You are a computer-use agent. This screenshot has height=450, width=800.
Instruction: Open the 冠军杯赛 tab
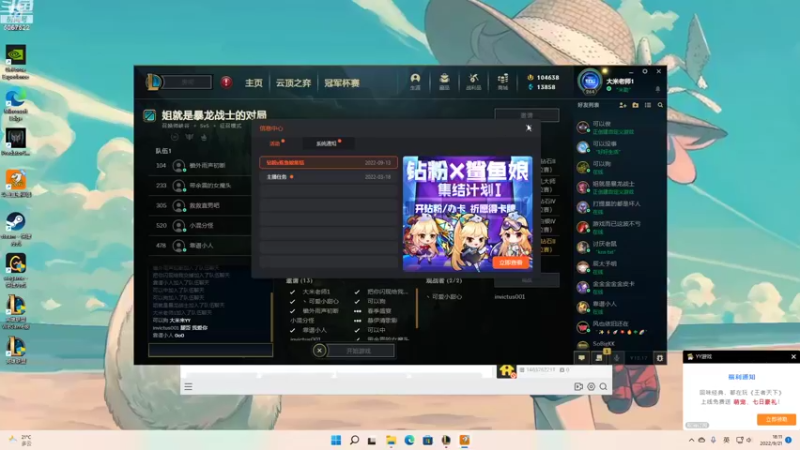(x=342, y=83)
